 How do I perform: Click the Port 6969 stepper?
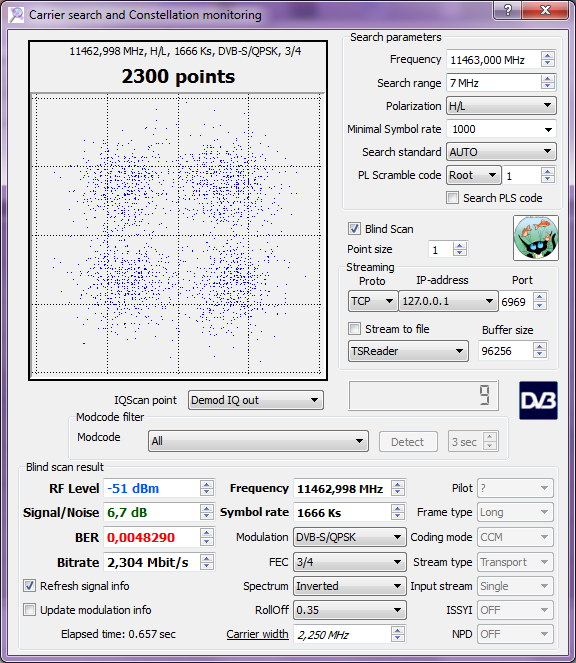point(540,301)
